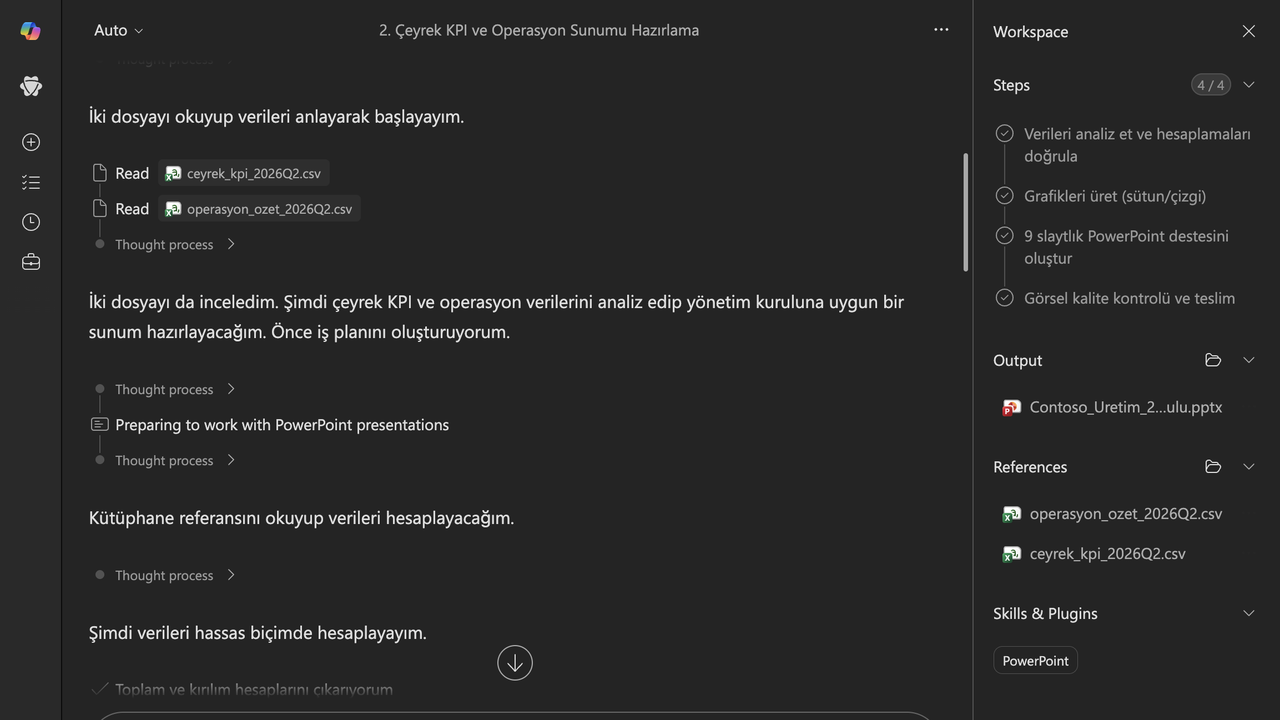The width and height of the screenshot is (1280, 720).
Task: Expand Thought process above Preparing to work step
Action: pos(175,389)
